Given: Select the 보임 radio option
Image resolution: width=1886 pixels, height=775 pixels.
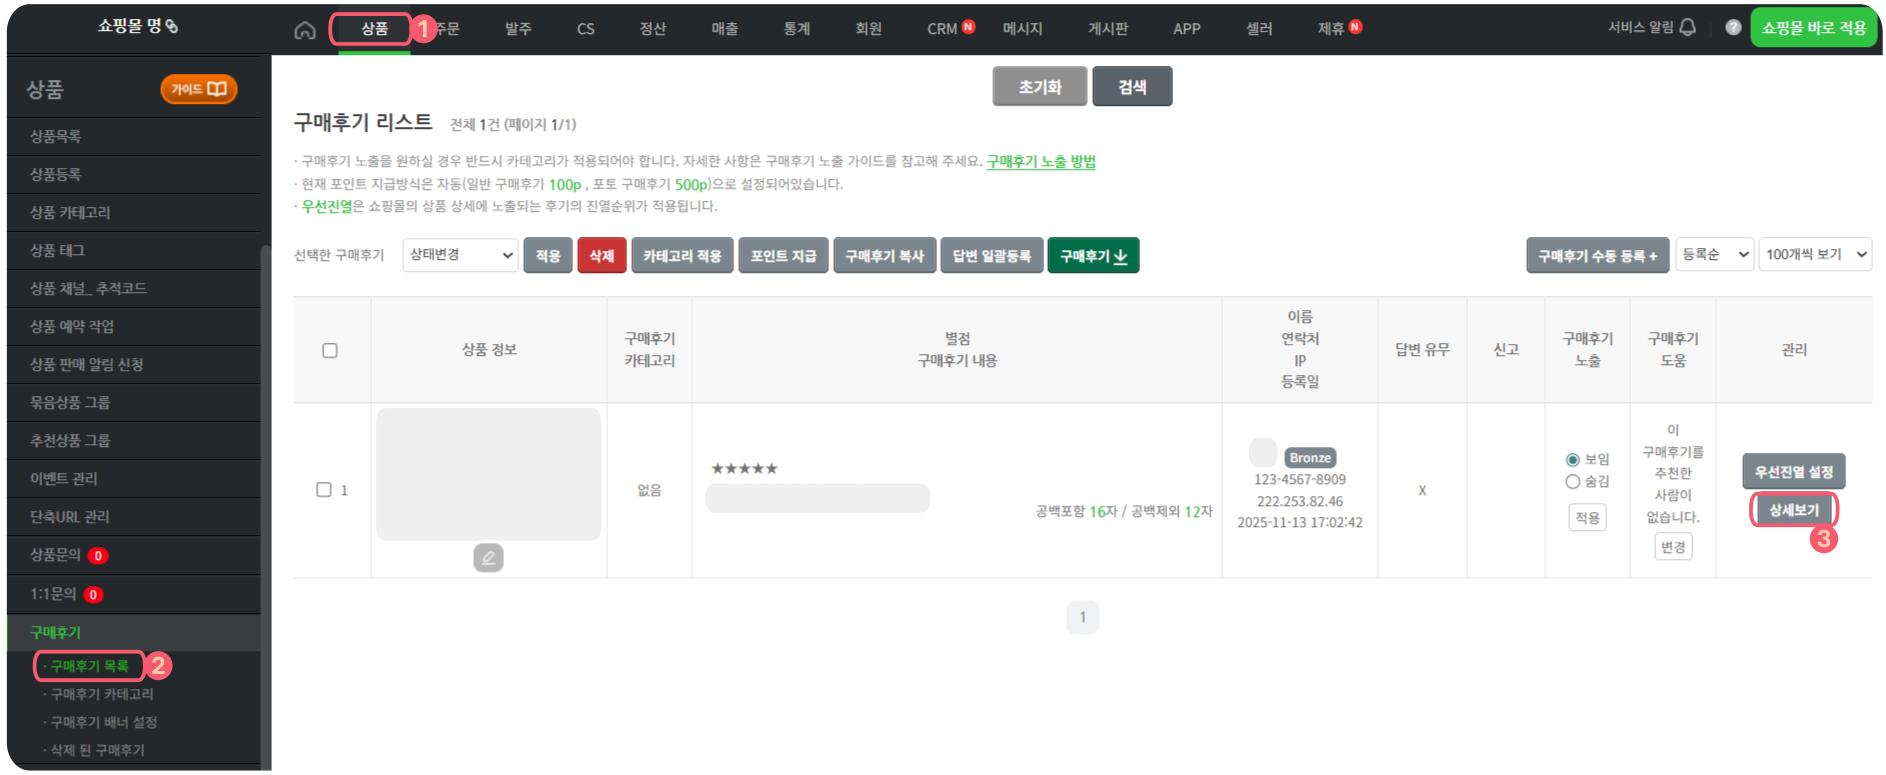Looking at the screenshot, I should tap(1573, 460).
